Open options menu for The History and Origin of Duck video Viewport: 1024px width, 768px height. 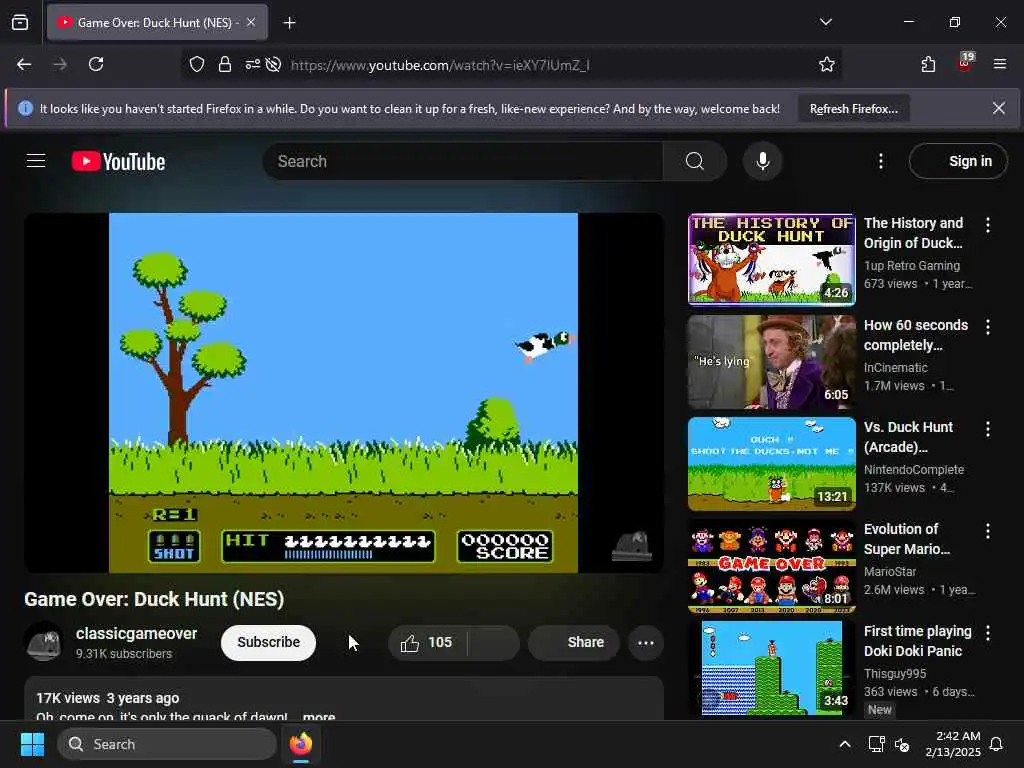click(x=987, y=225)
